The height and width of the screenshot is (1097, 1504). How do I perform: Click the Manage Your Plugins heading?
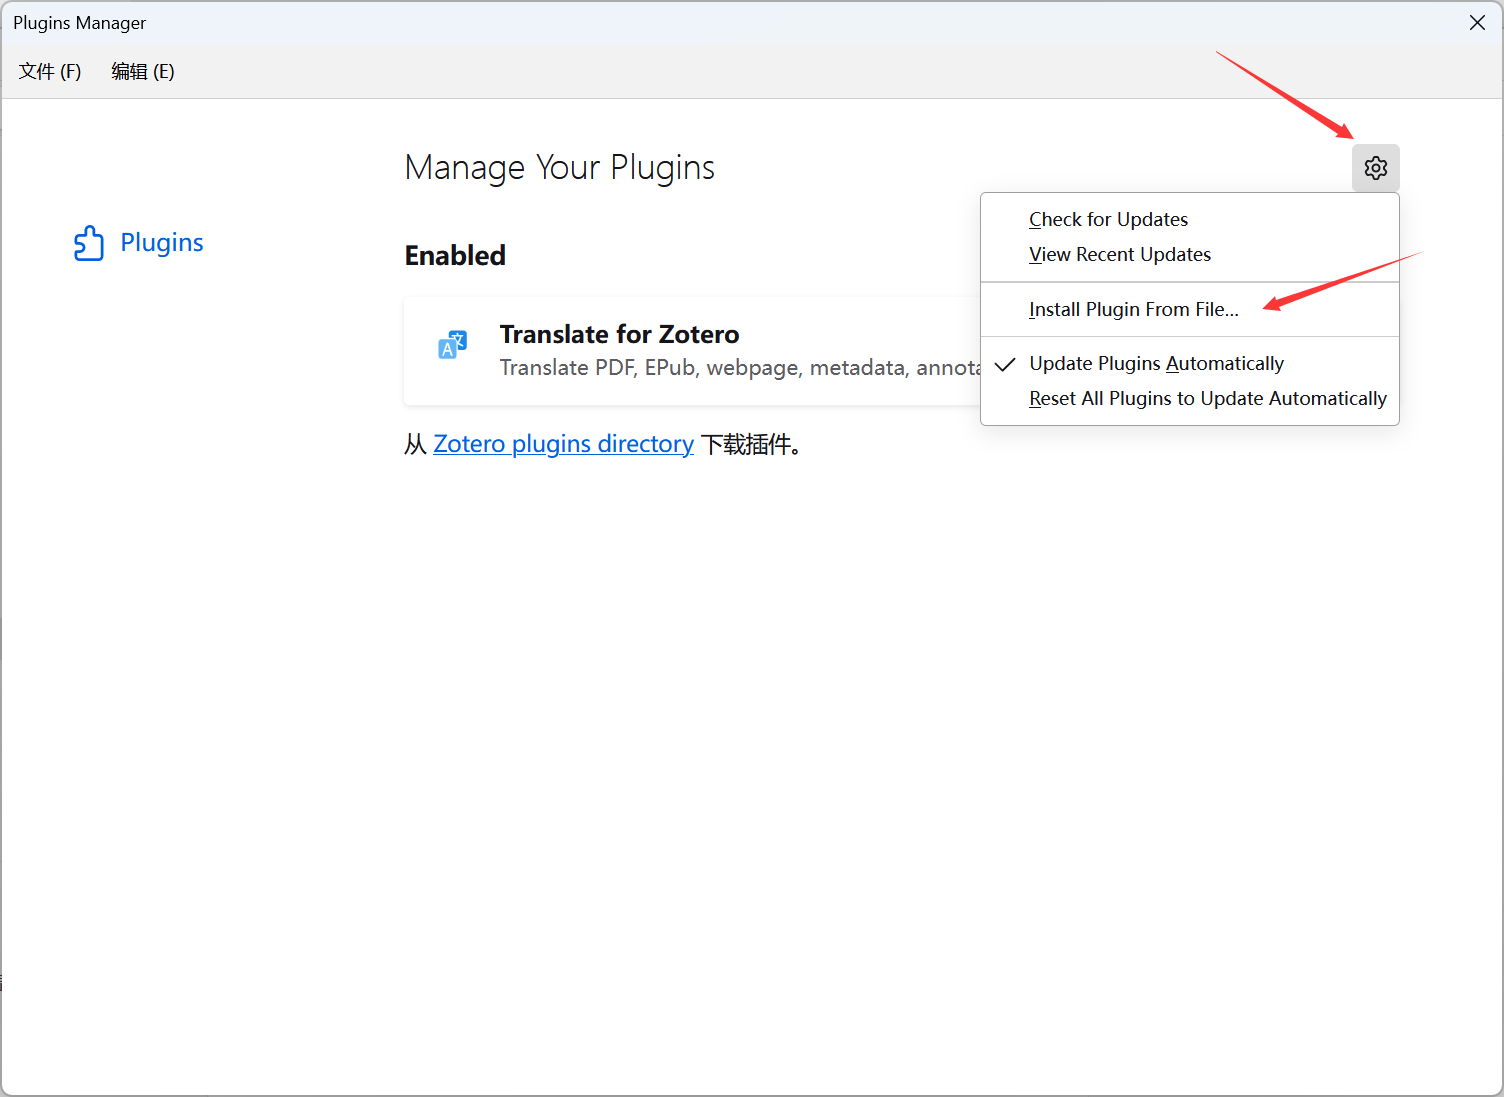click(560, 168)
